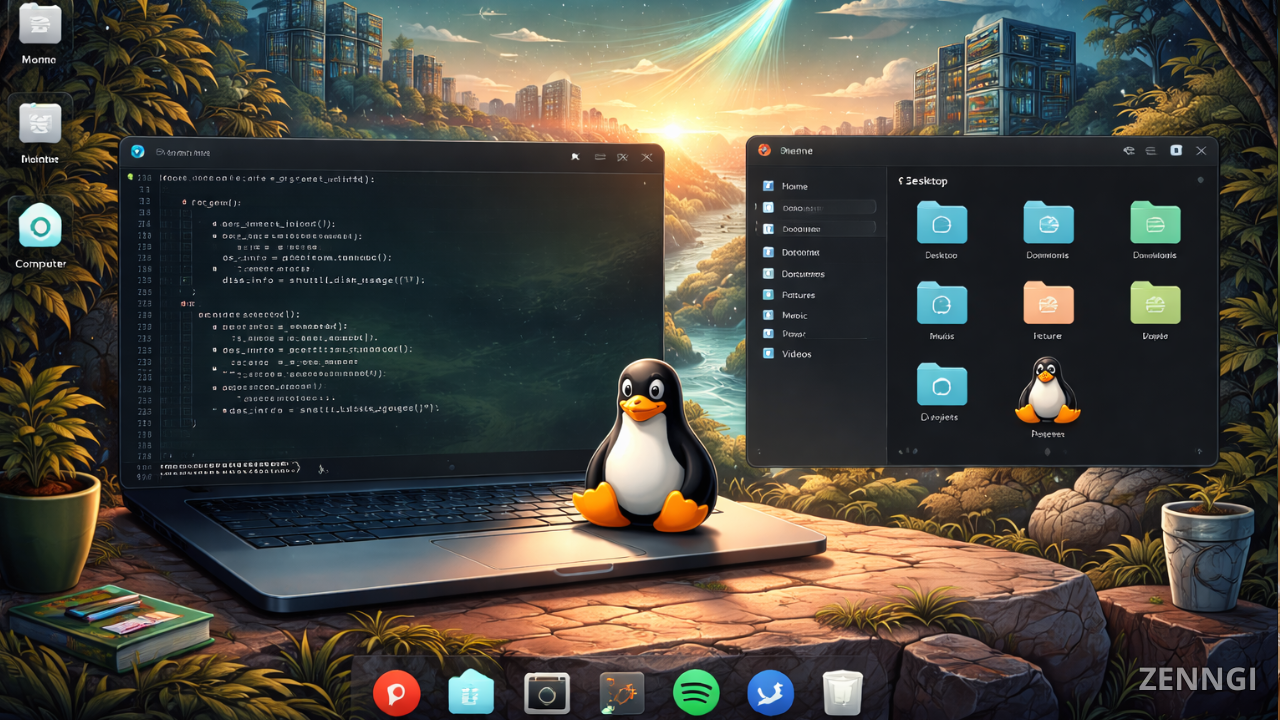Launch the camera screenshot app in dock
The height and width of the screenshot is (720, 1280).
pos(547,692)
